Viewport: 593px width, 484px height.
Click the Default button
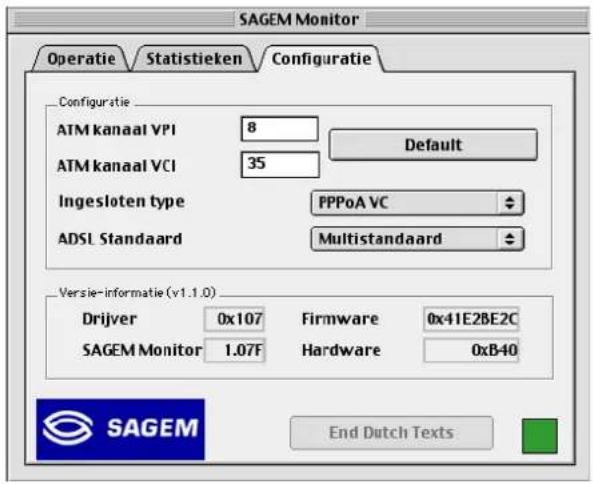point(433,145)
